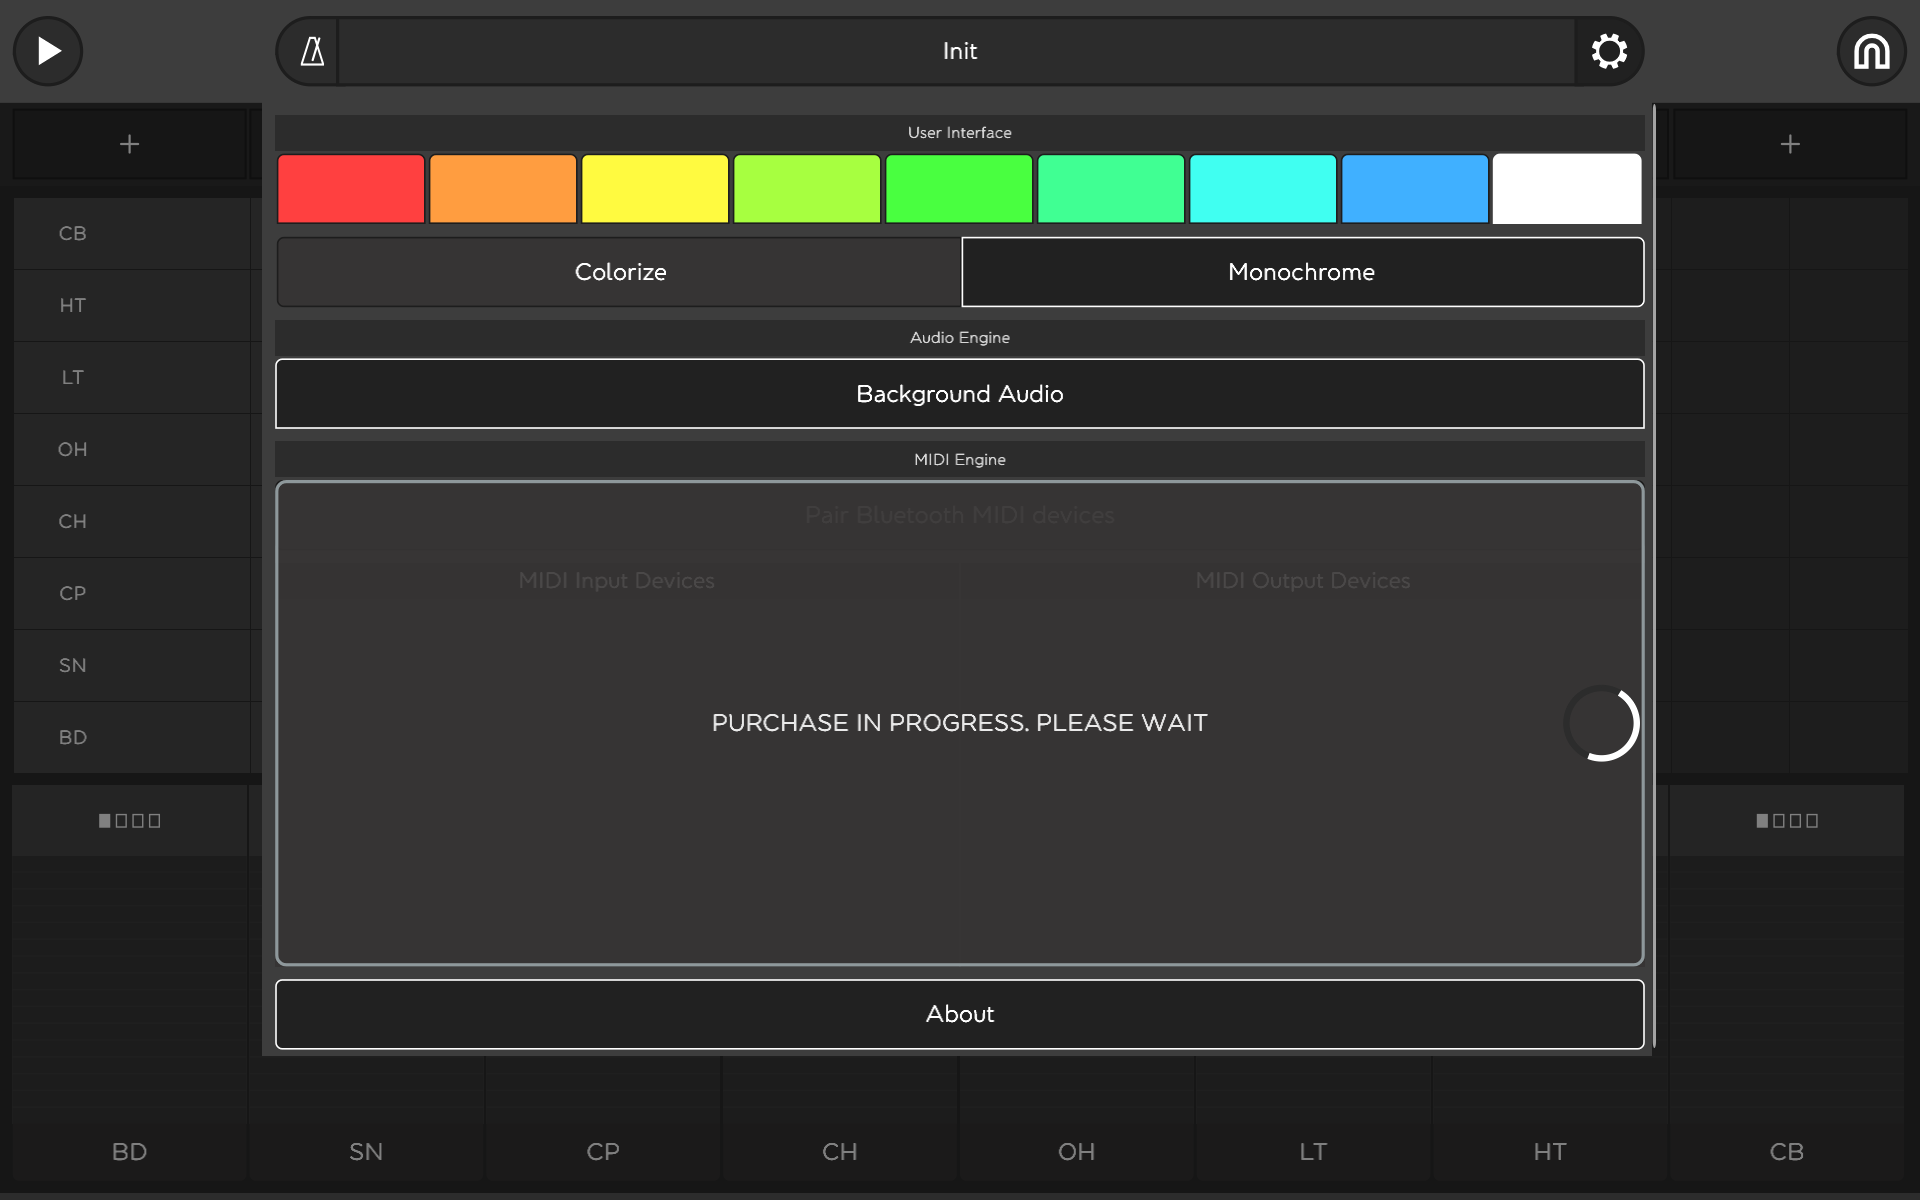Screen dimensions: 1920x1200
Task: Pick the orange interface color
Action: click(x=503, y=188)
